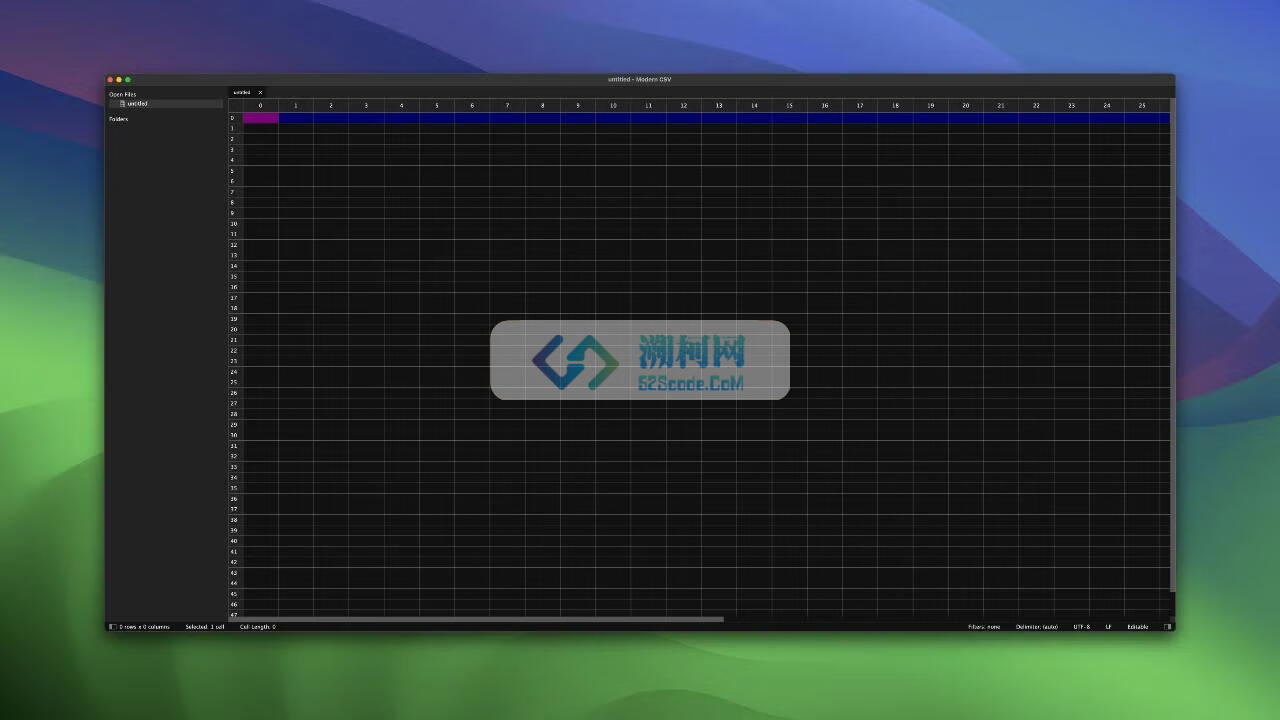Select column header 5

click(437, 105)
